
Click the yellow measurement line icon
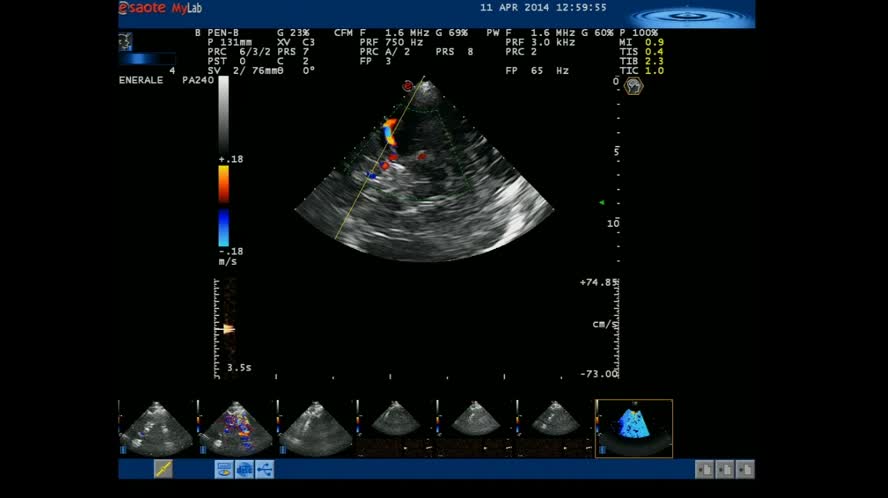coord(163,468)
